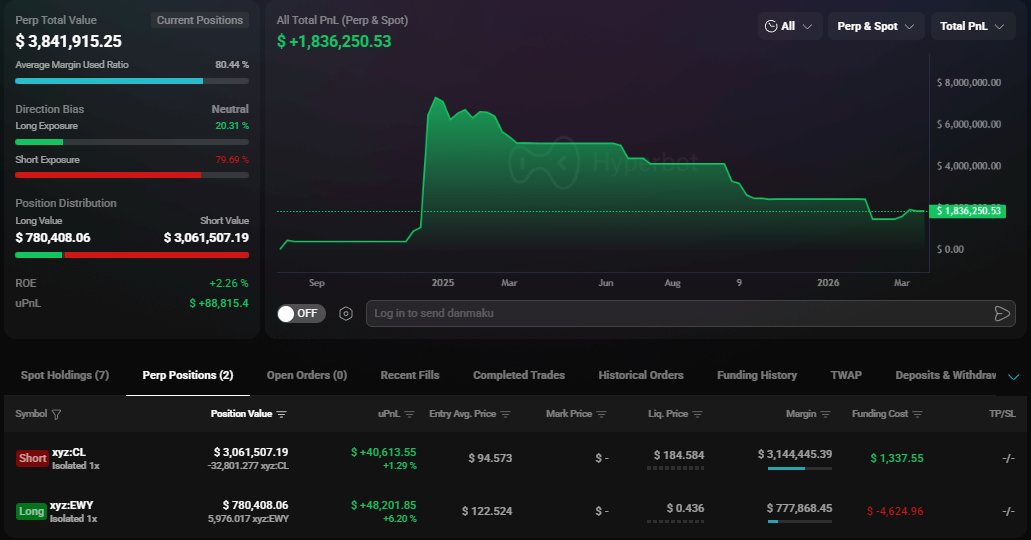Click the Symbol column filter icon
The image size is (1031, 540).
tap(56, 414)
